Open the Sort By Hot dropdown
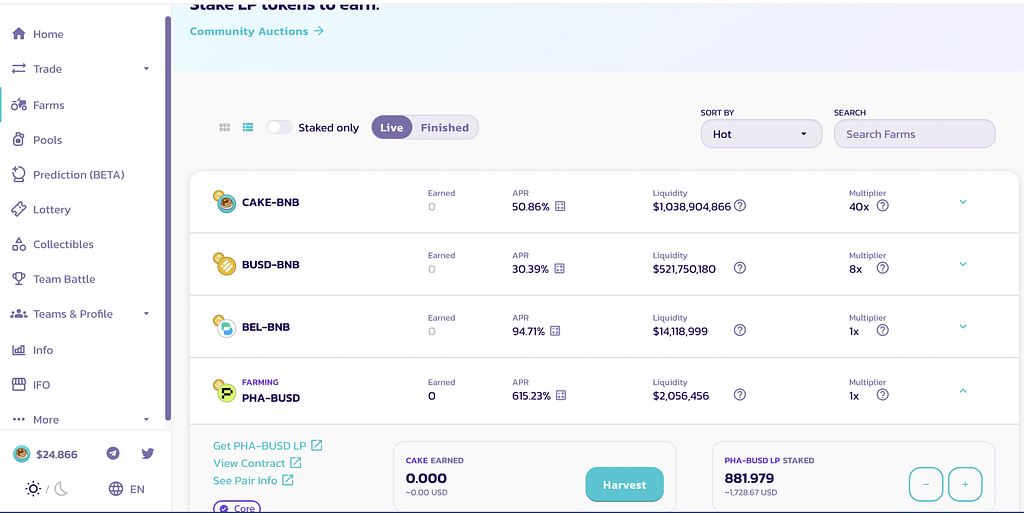Image resolution: width=1024 pixels, height=513 pixels. (x=761, y=134)
